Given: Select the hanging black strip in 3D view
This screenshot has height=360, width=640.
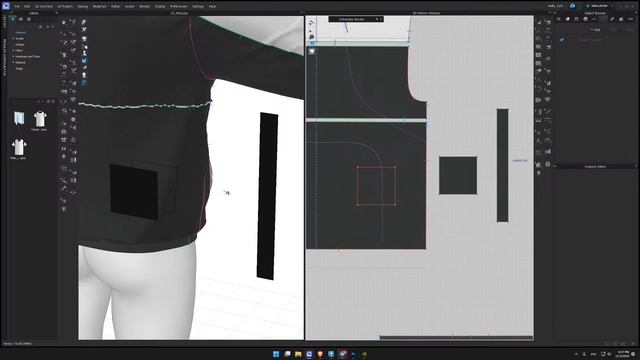Looking at the screenshot, I should [x=267, y=196].
